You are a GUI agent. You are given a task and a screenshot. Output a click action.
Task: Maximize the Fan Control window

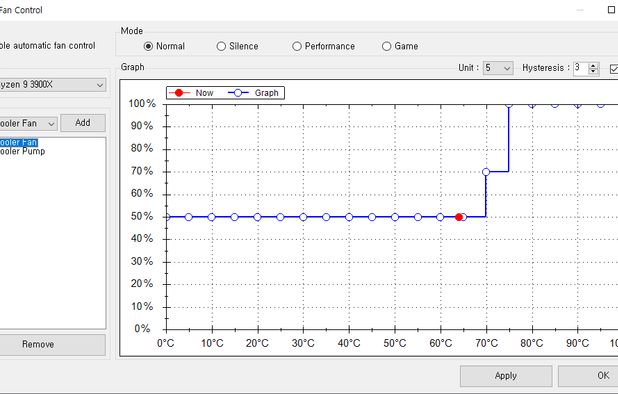[x=612, y=10]
